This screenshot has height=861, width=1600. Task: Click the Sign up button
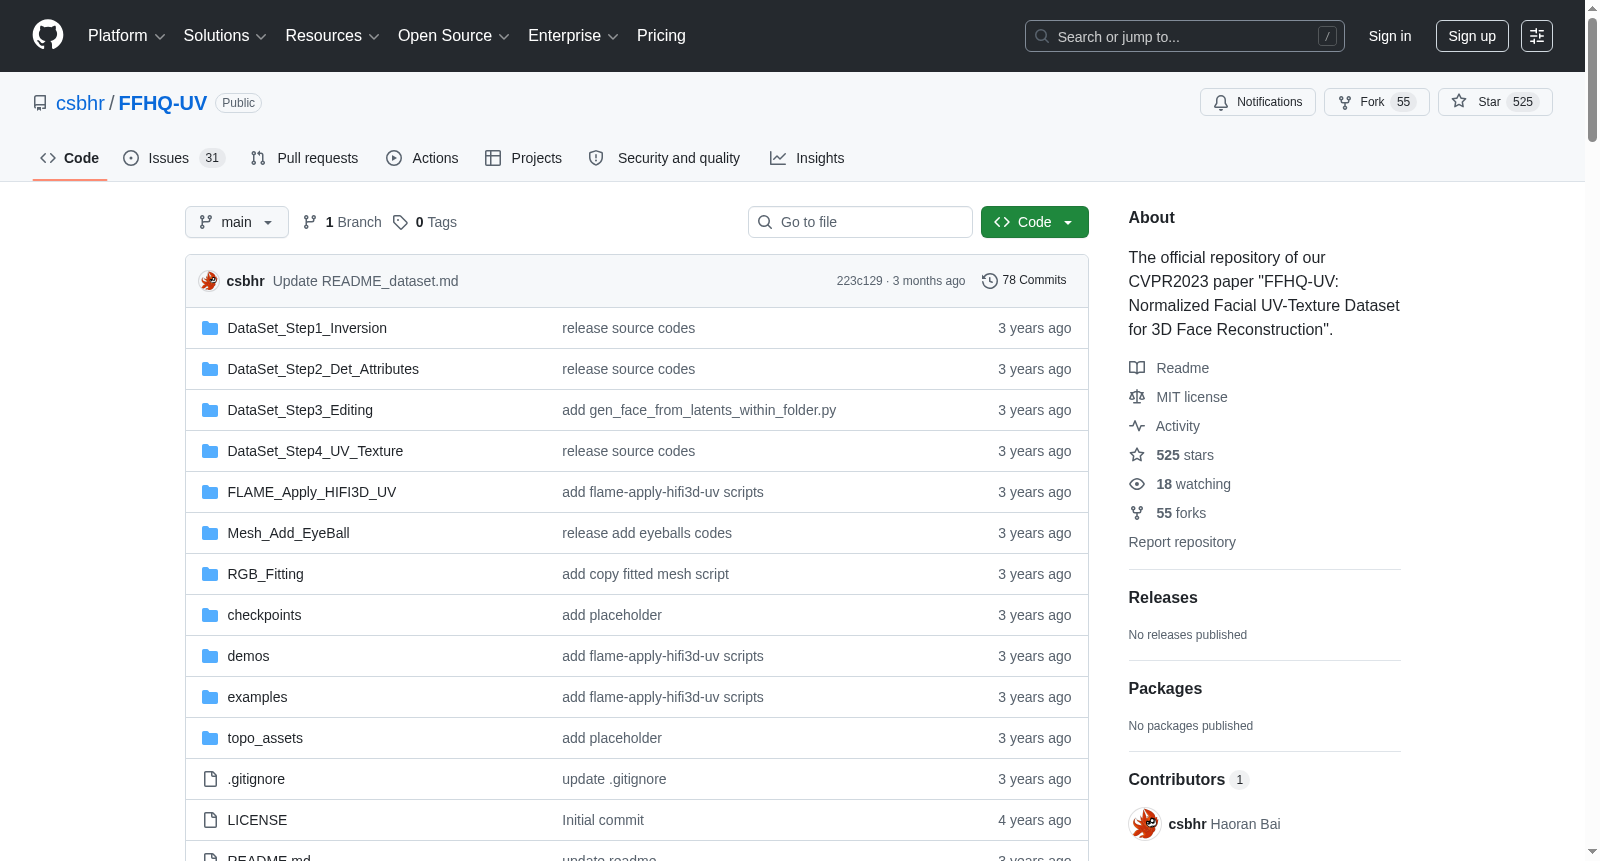(x=1472, y=36)
